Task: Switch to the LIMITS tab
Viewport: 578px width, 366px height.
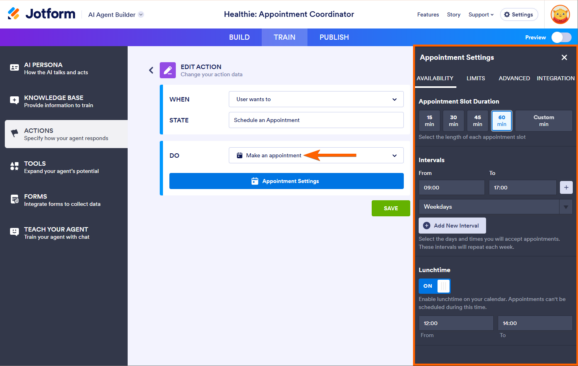Action: tap(476, 78)
